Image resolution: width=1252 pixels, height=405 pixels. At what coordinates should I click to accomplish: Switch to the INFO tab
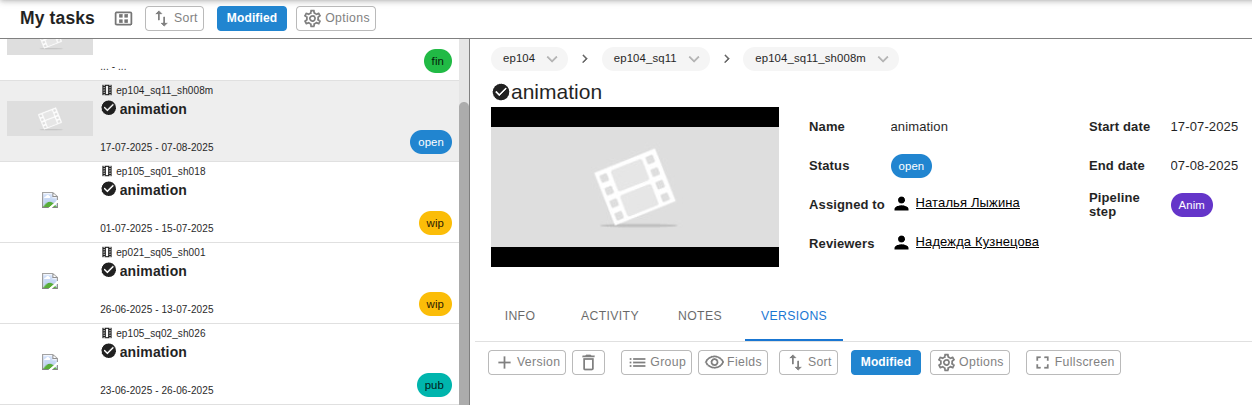520,315
